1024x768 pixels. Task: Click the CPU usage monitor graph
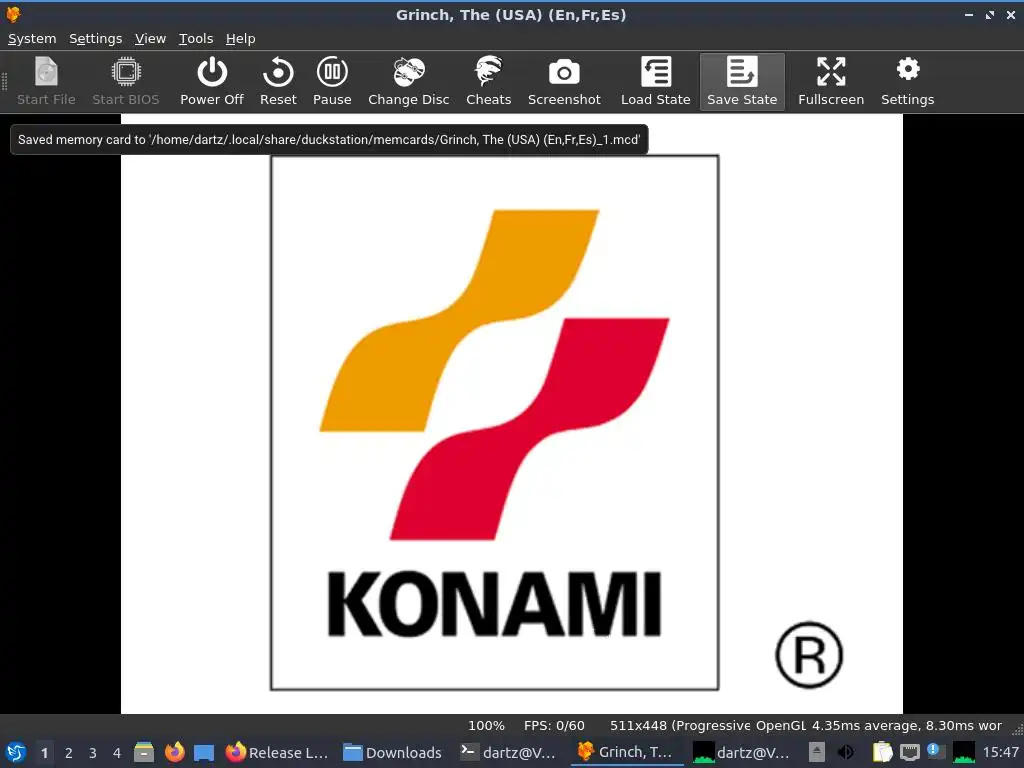pos(964,752)
